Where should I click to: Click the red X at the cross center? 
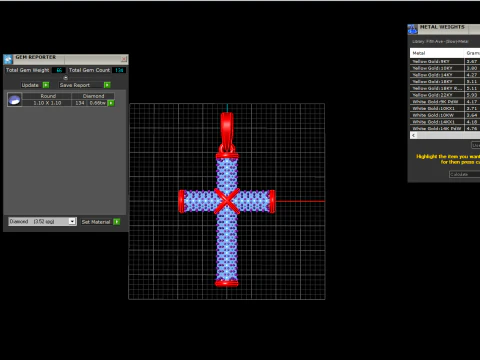tap(227, 201)
